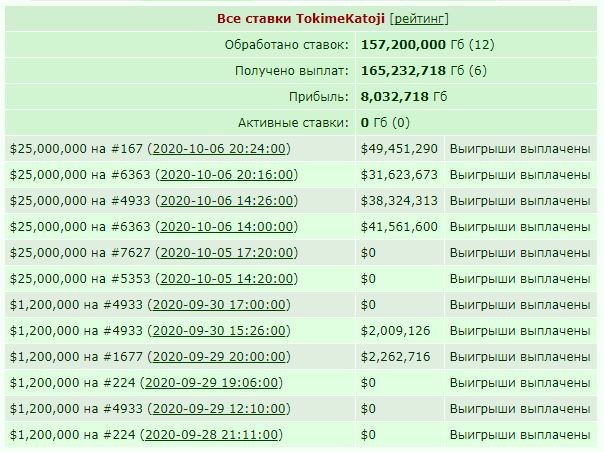
Task: Open date link 2020-09-30 17:00:00
Action: (219, 304)
